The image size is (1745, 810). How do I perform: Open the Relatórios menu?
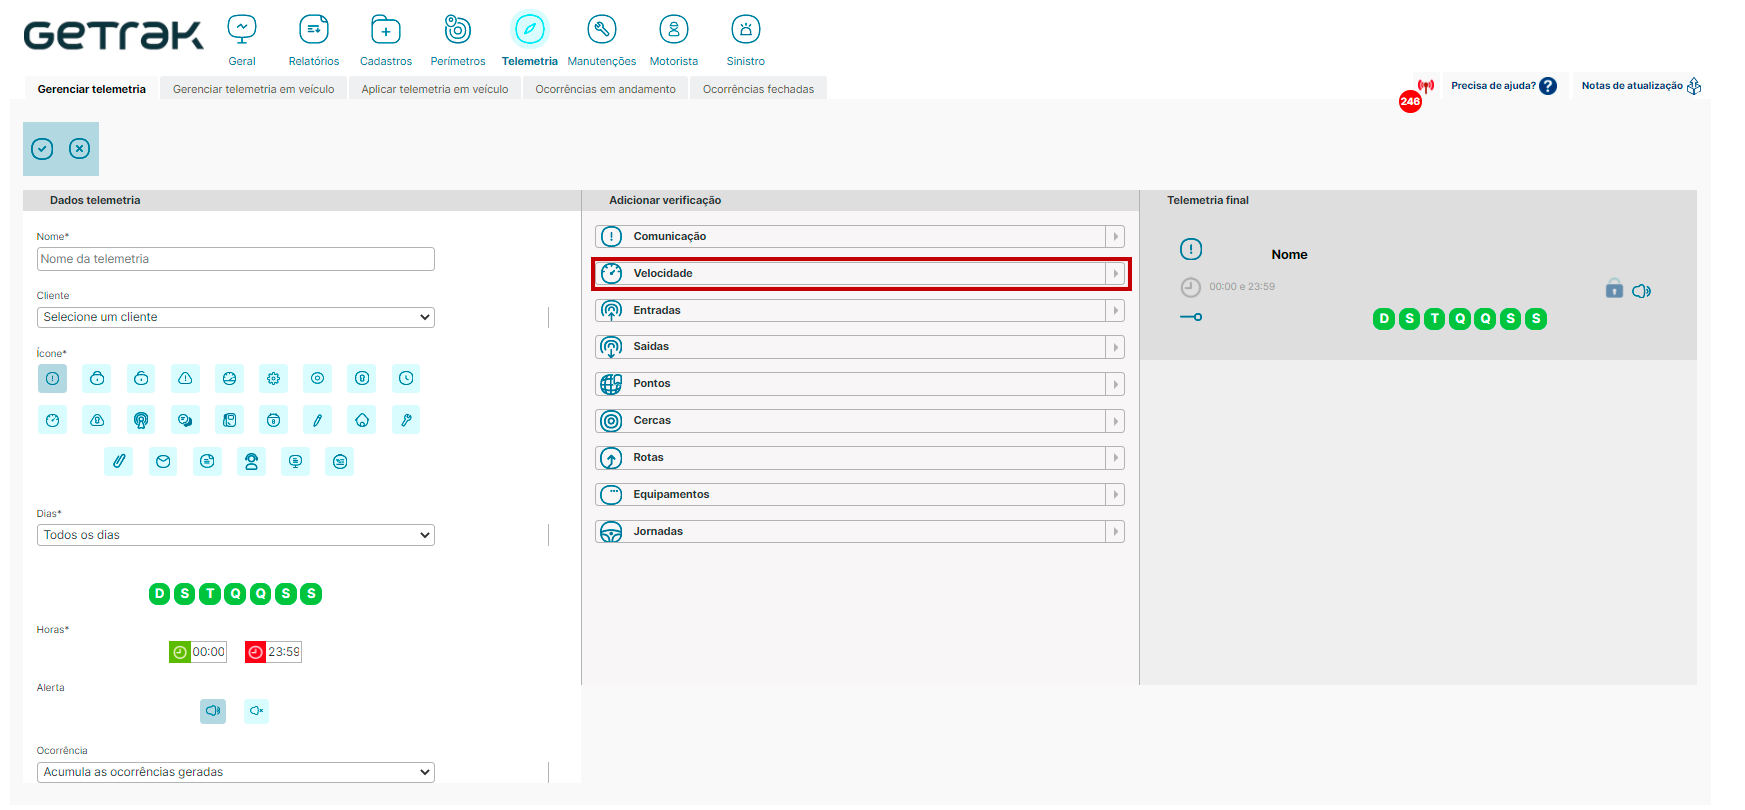(314, 40)
